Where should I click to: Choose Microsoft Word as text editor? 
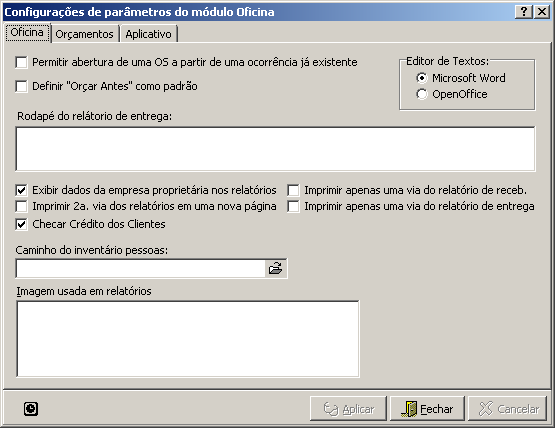pyautogui.click(x=422, y=78)
